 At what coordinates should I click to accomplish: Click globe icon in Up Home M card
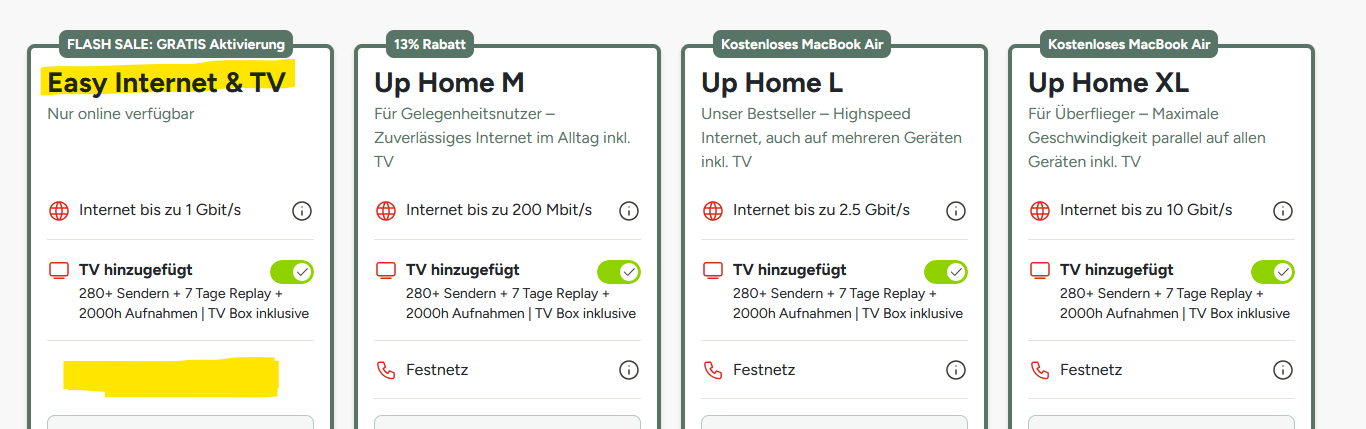tap(386, 211)
